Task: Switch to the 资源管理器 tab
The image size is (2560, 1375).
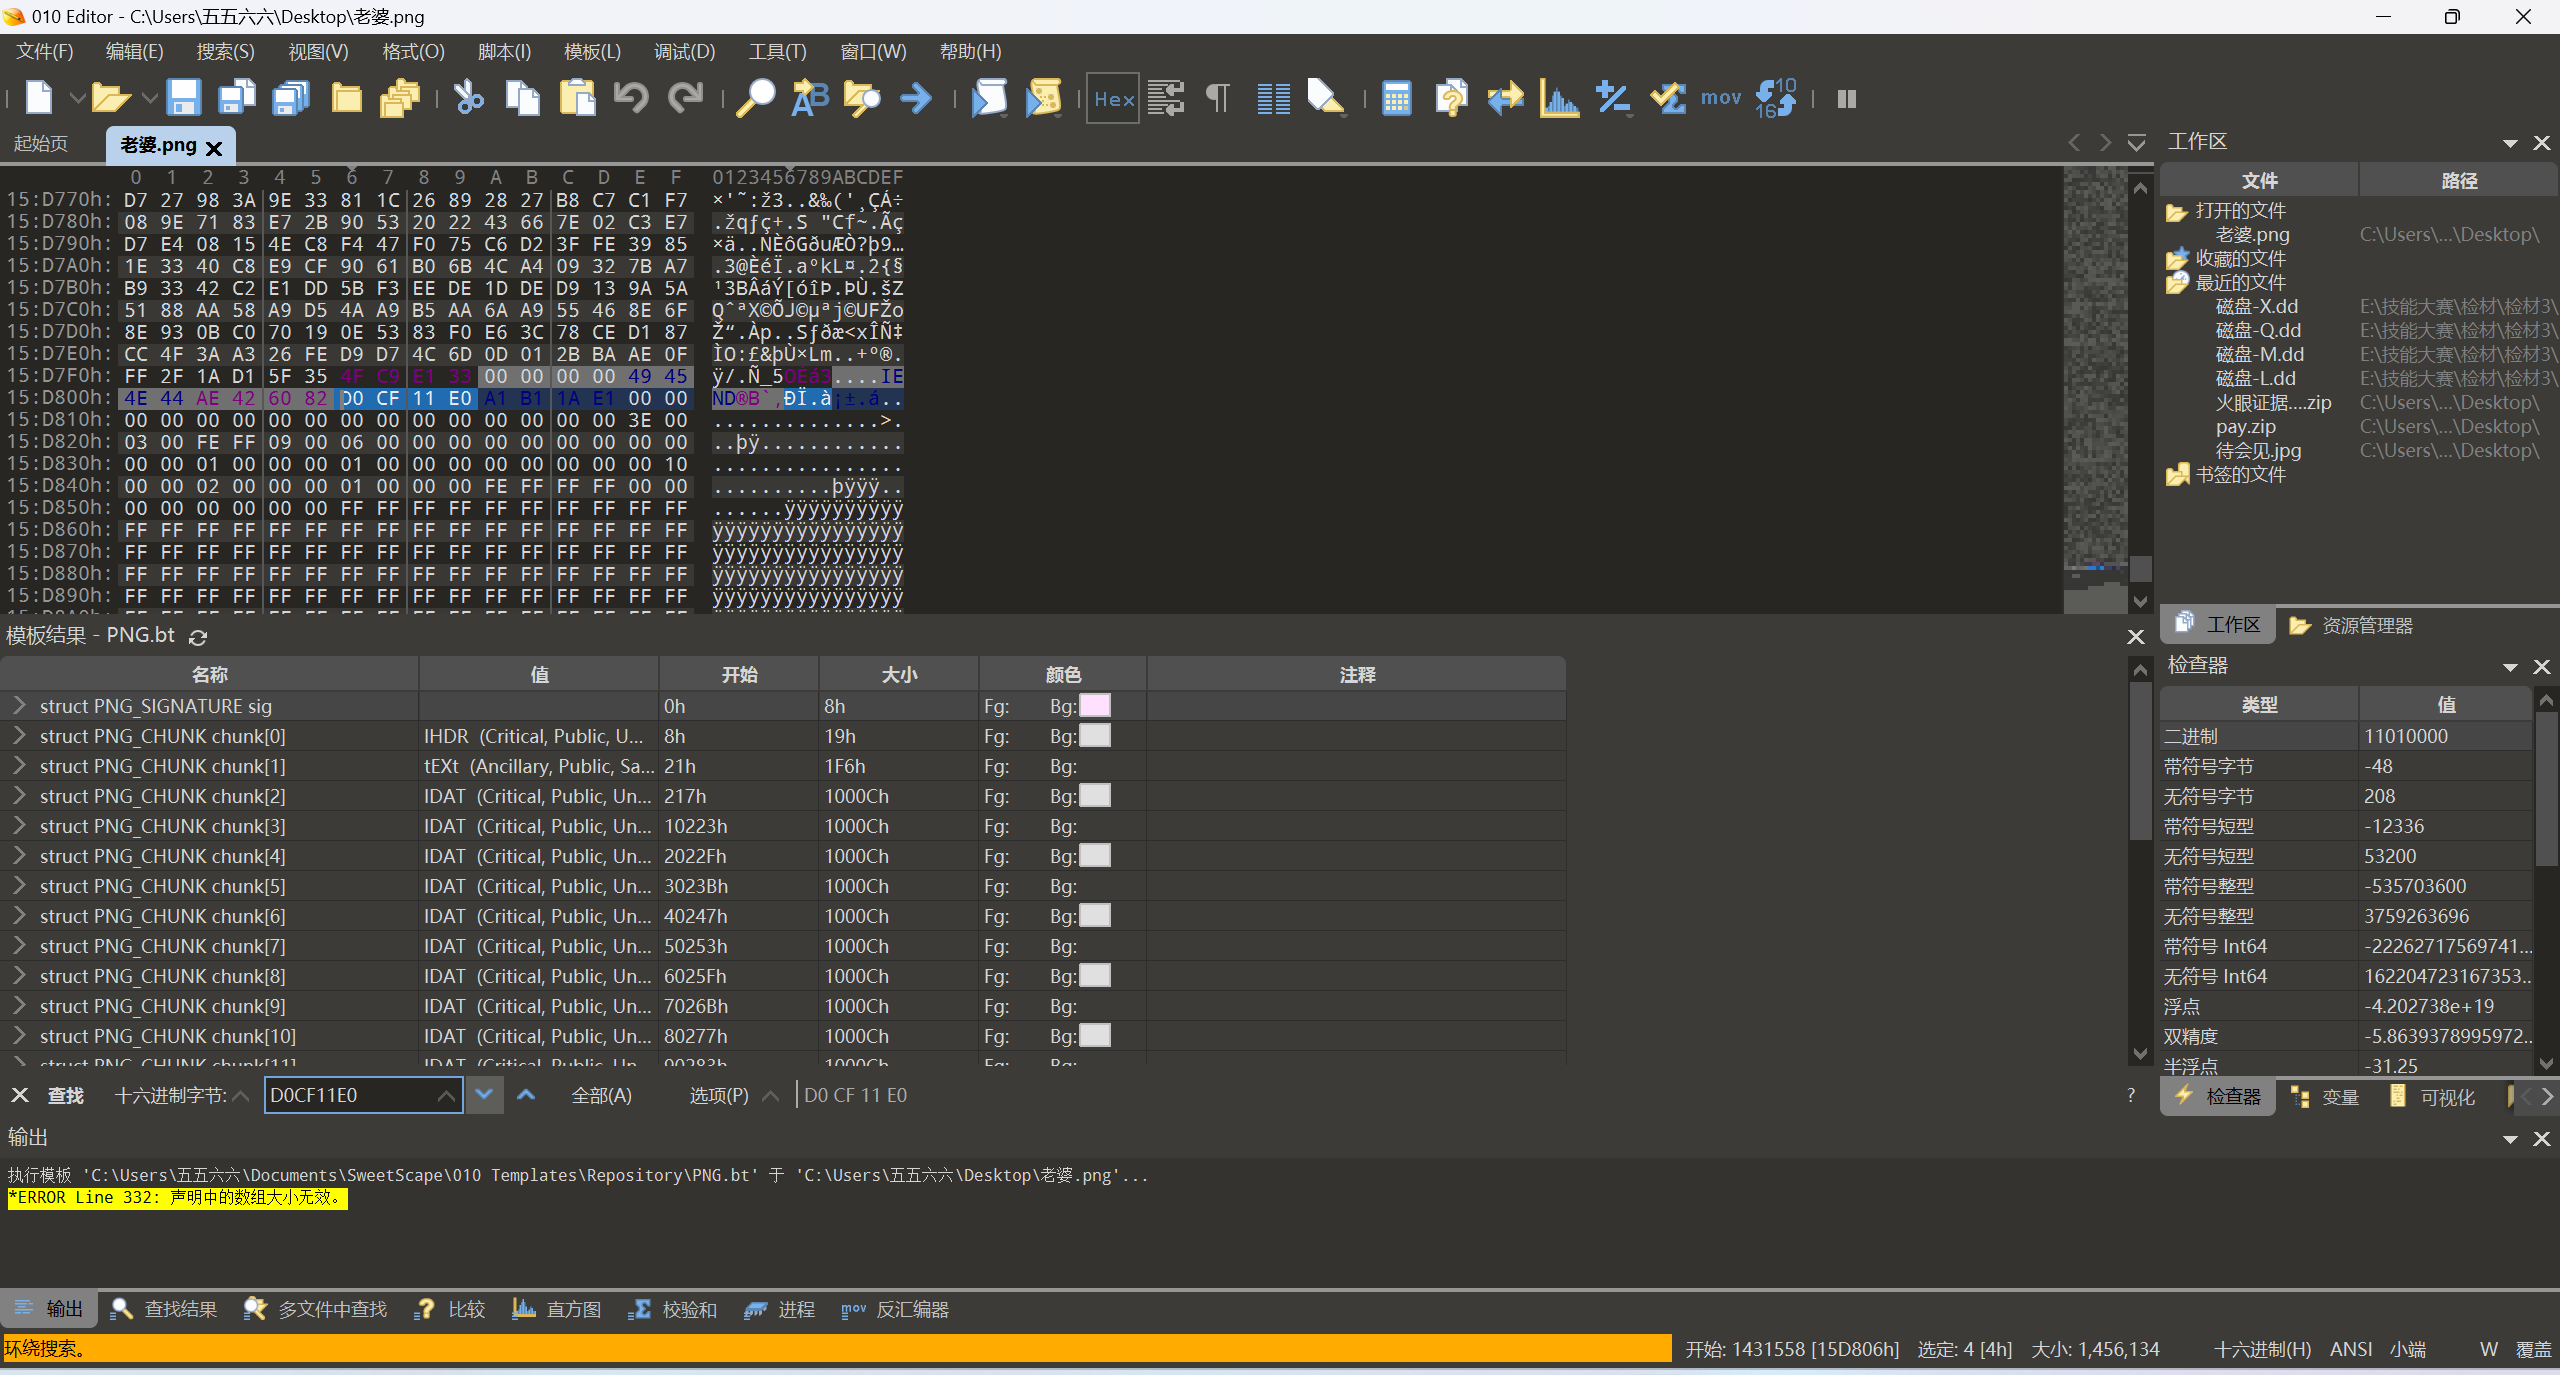Action: [x=2351, y=625]
